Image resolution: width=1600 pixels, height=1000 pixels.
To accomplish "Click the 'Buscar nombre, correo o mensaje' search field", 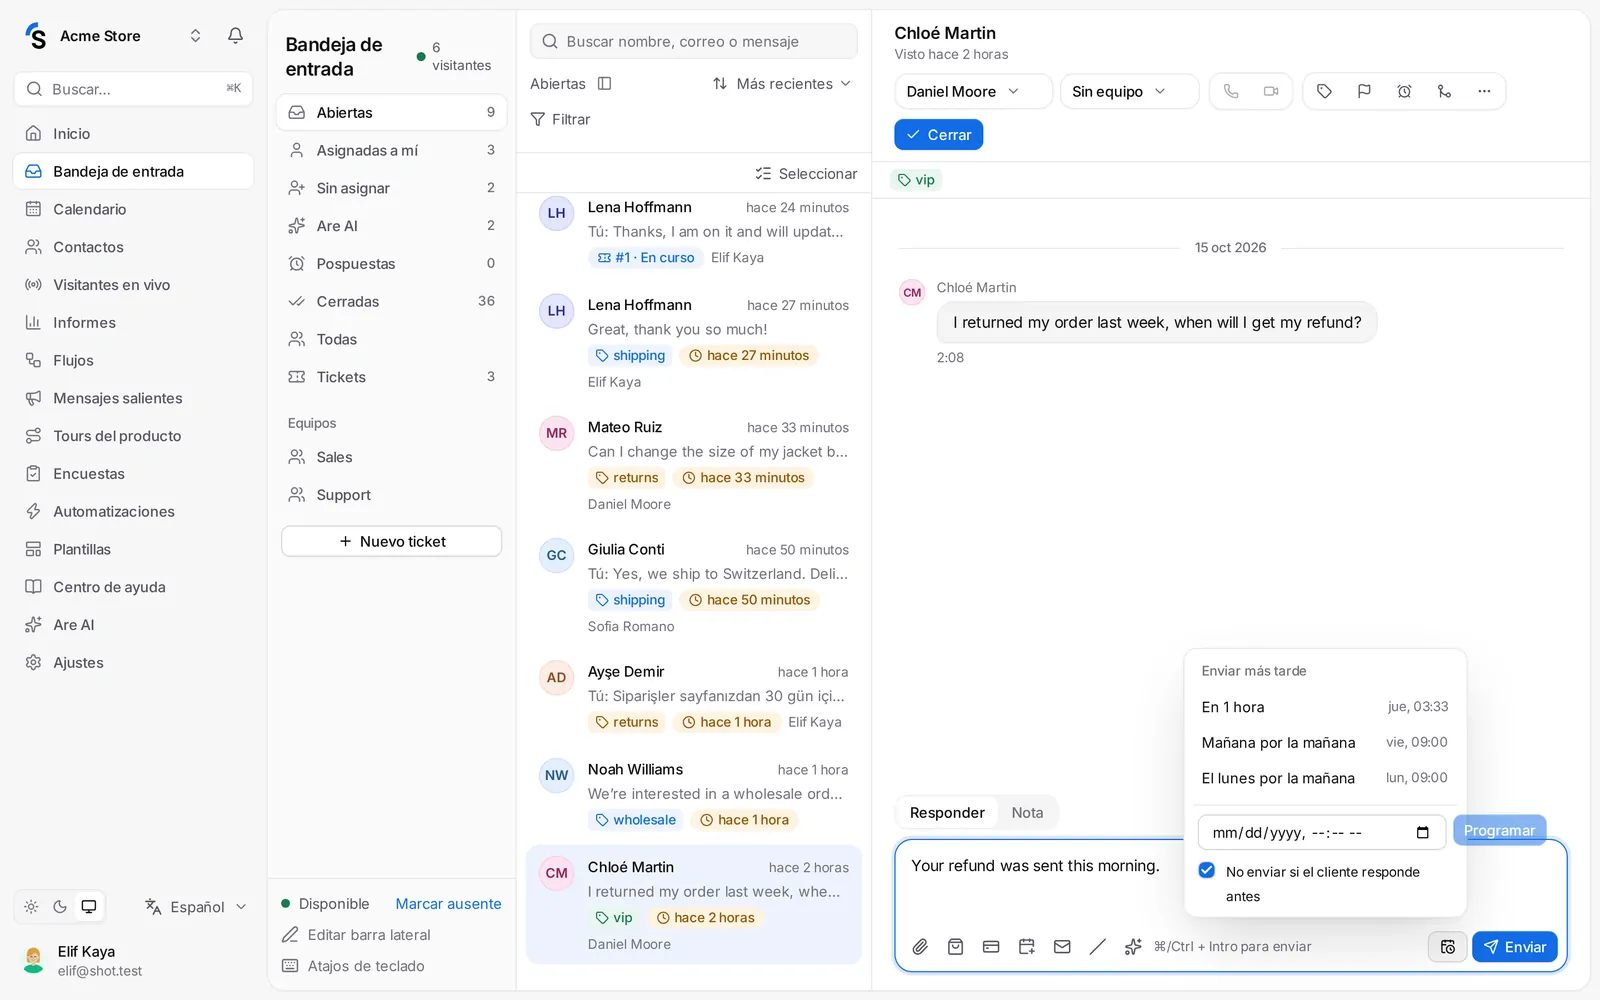I will [694, 41].
